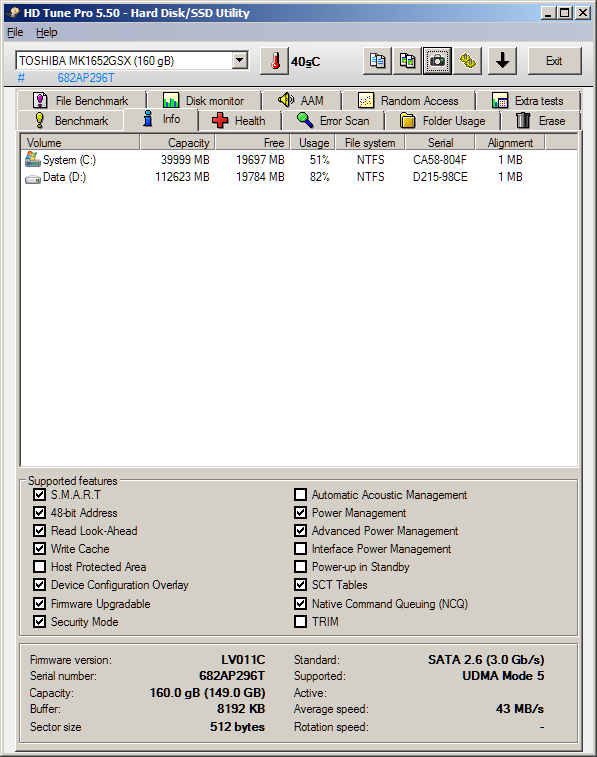Expand the TOSHIBA MK1652GSX drive dropdown

point(239,61)
